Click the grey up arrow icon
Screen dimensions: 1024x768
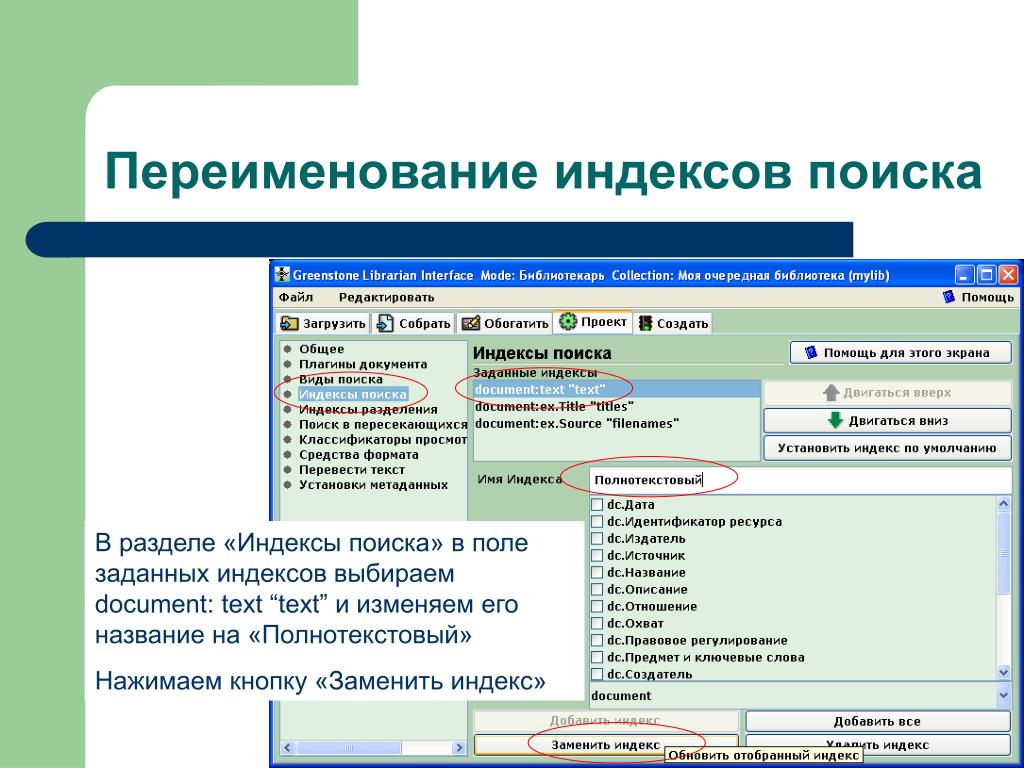(831, 392)
